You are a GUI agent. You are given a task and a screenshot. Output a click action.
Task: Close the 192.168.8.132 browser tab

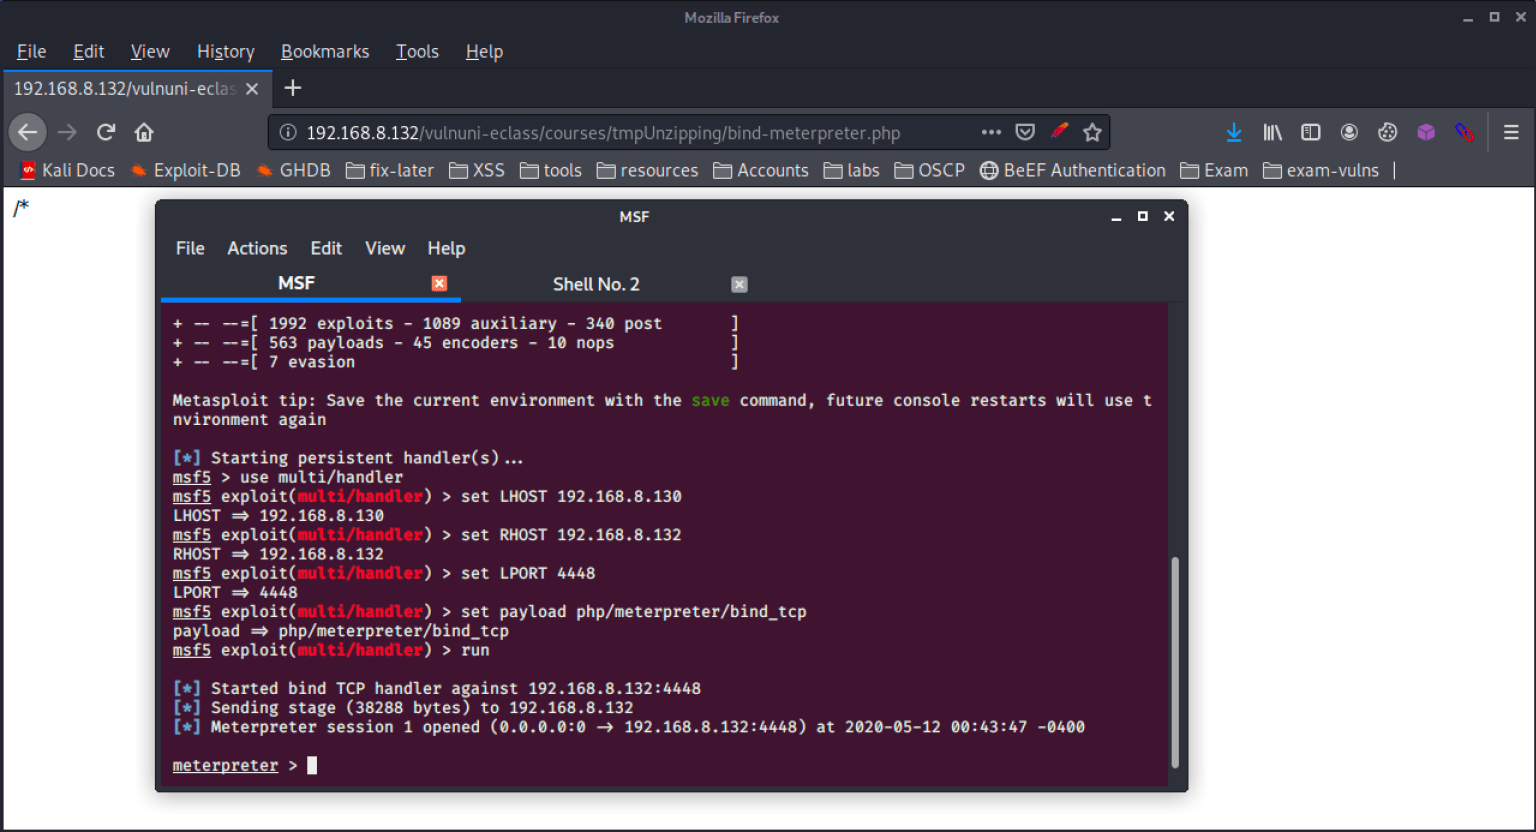(x=252, y=89)
